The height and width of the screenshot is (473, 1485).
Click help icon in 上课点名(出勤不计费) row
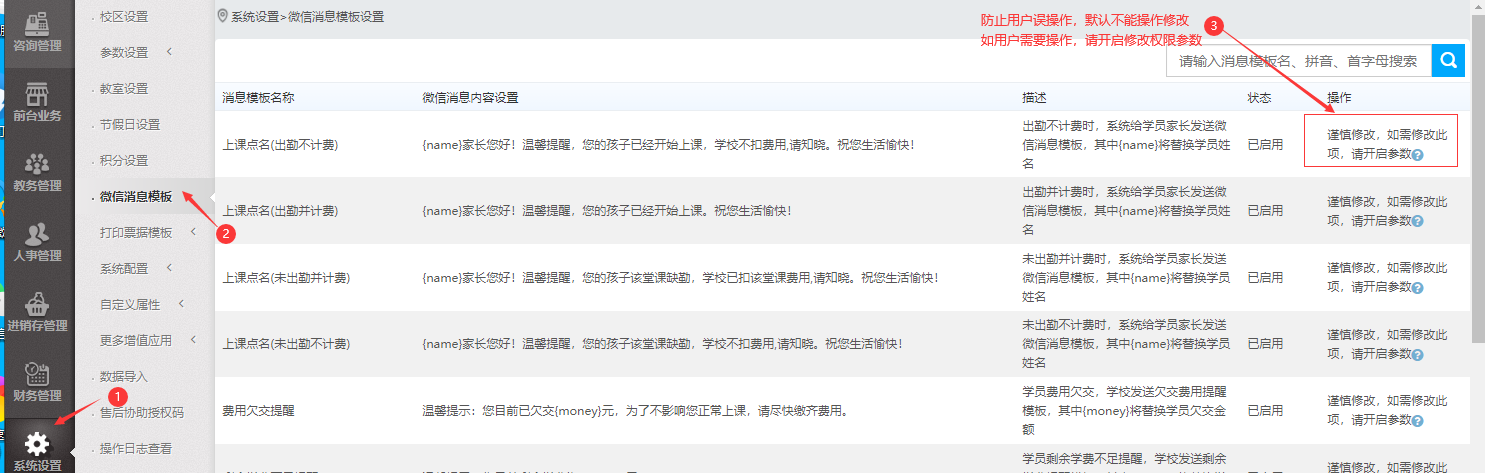[1418, 155]
